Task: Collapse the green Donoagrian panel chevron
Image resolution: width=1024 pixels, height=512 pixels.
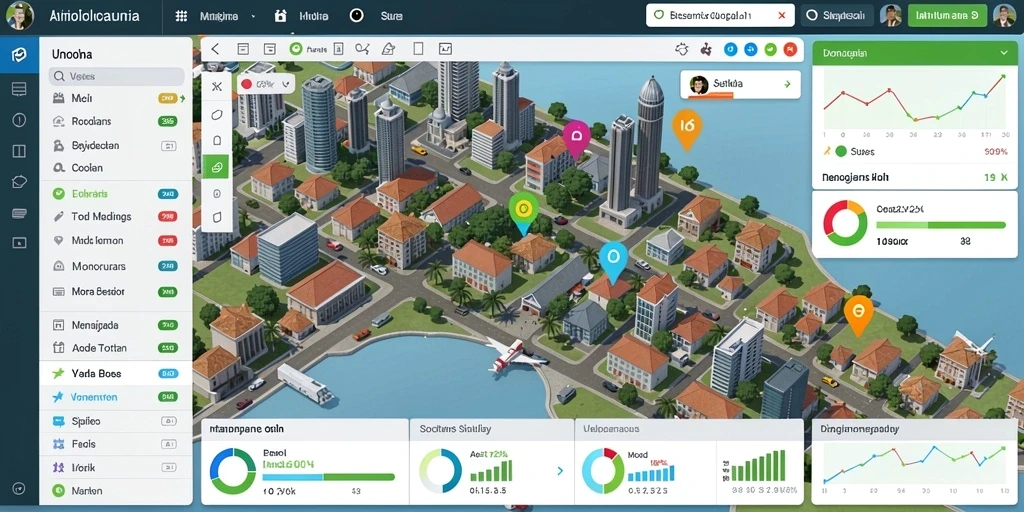Action: 1004,53
